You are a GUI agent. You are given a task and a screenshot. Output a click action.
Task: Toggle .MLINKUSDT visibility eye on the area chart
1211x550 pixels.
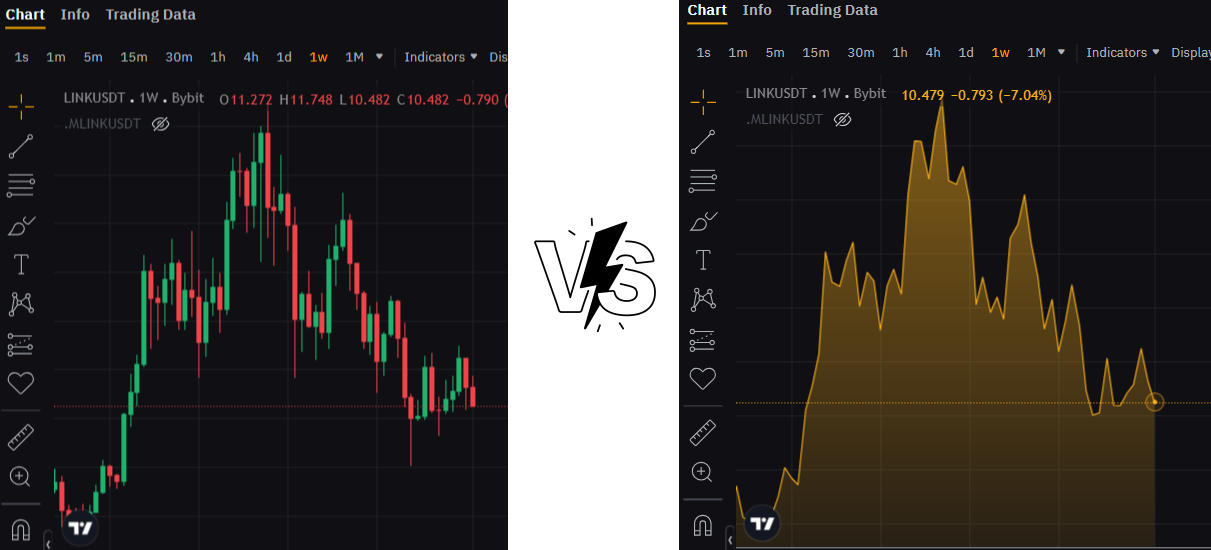click(842, 119)
